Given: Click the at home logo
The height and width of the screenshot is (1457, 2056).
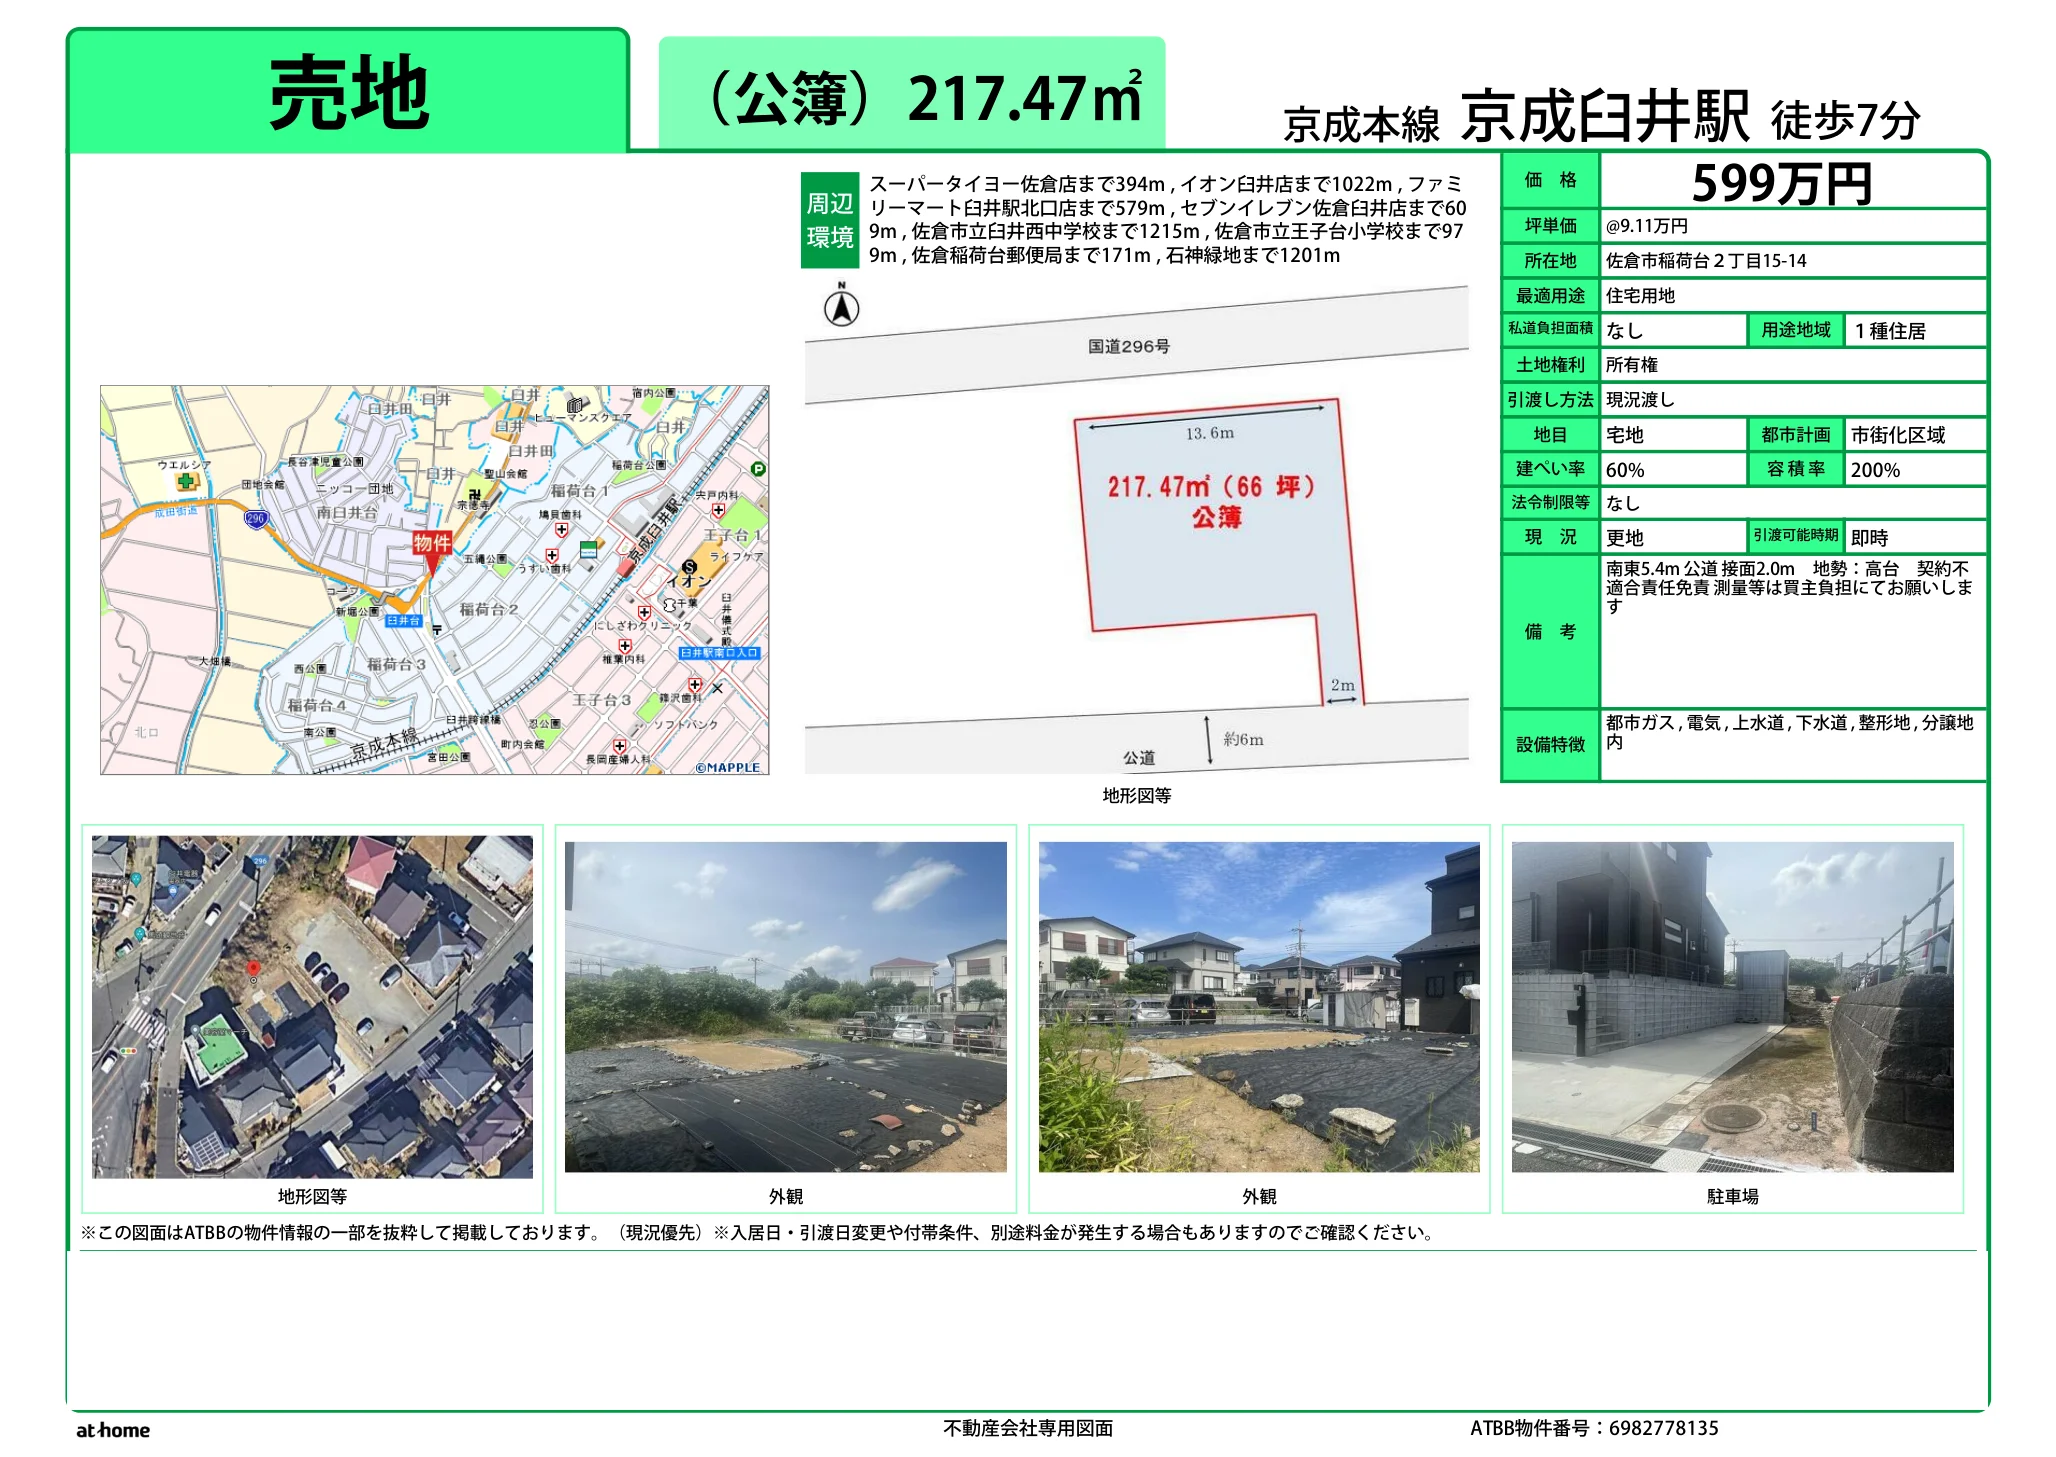Looking at the screenshot, I should pos(113,1430).
